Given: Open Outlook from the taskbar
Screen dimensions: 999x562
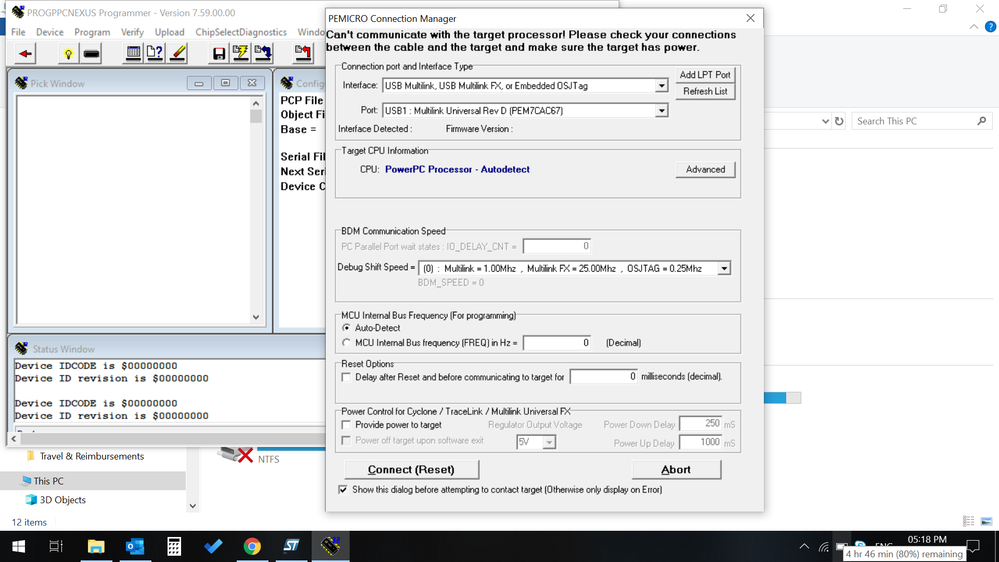Looking at the screenshot, I should click(134, 546).
